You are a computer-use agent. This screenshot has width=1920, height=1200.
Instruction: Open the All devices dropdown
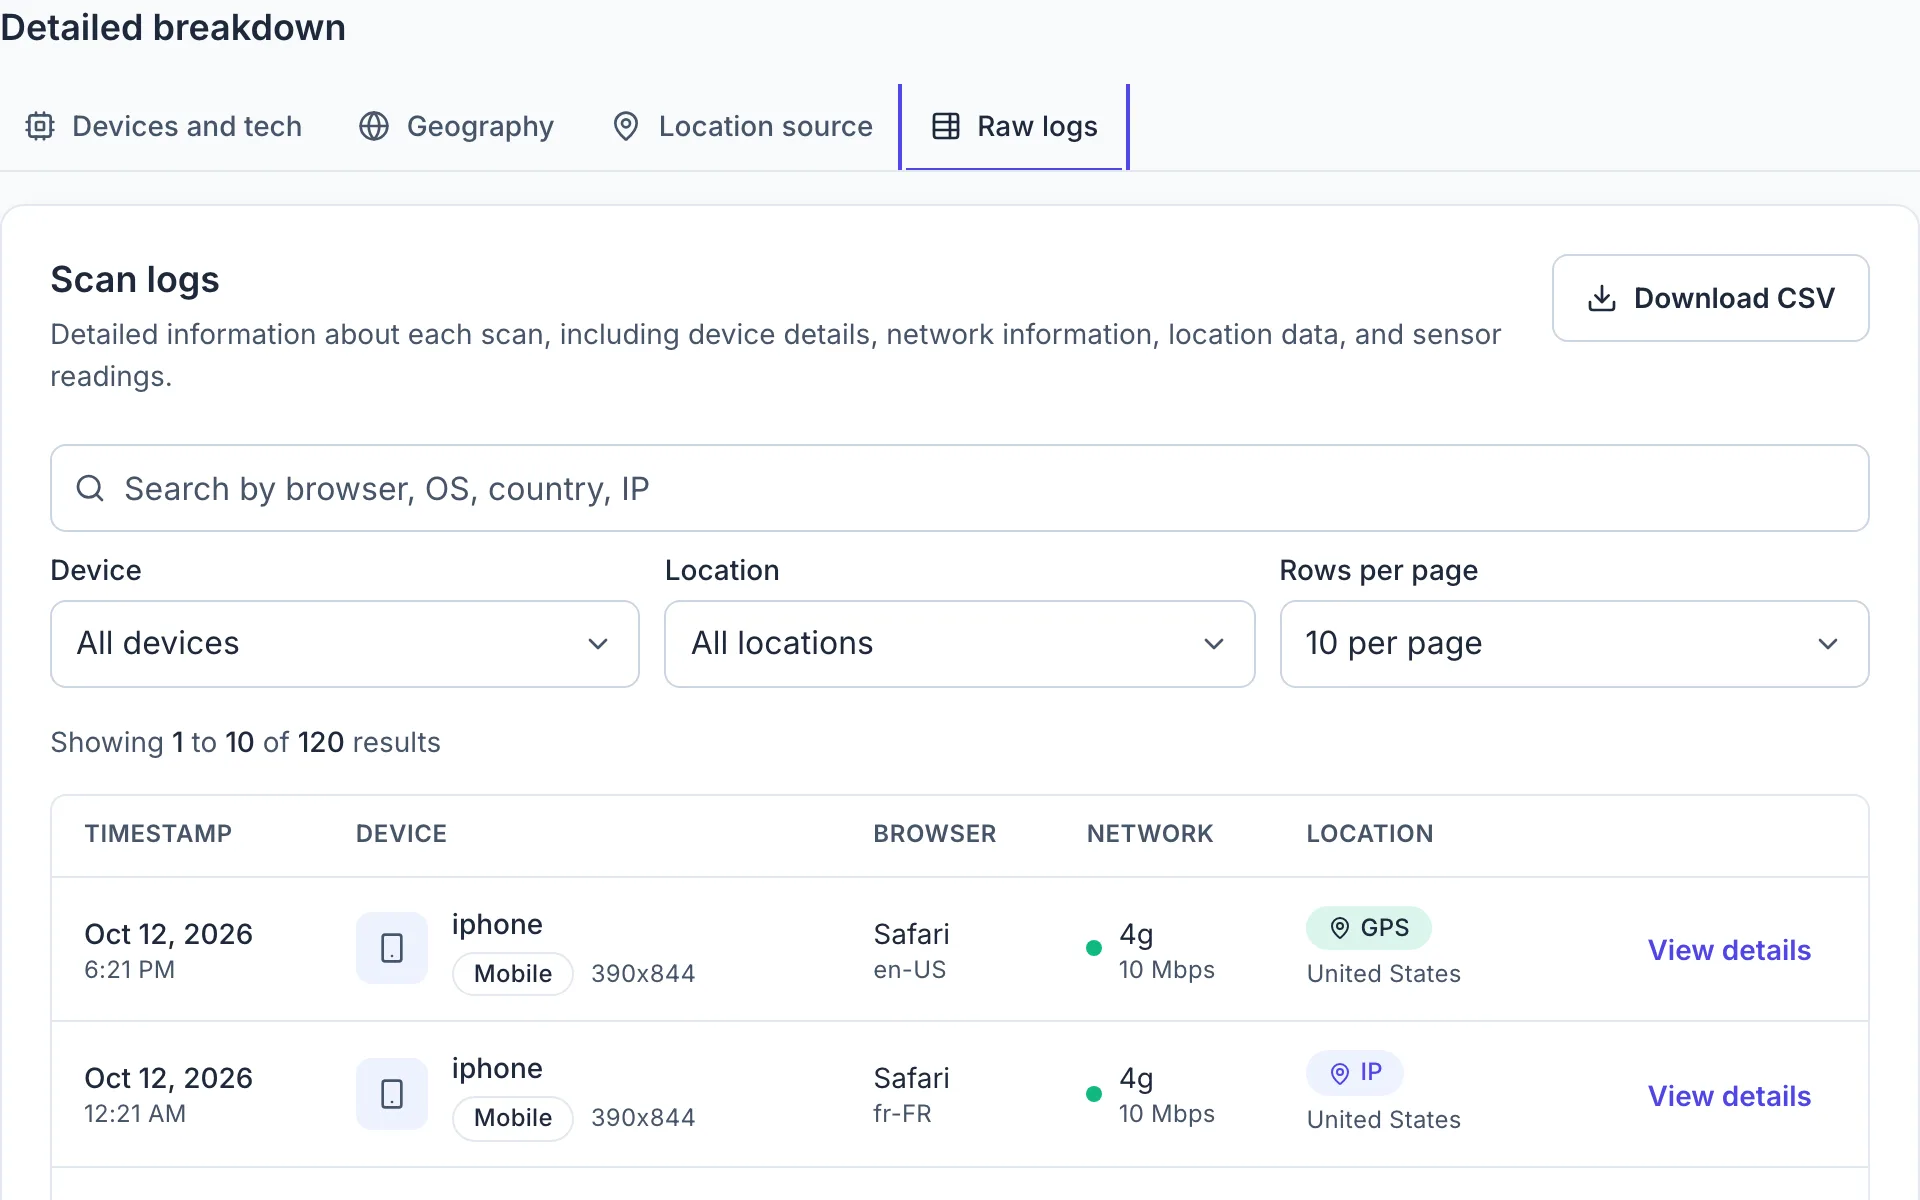(345, 644)
